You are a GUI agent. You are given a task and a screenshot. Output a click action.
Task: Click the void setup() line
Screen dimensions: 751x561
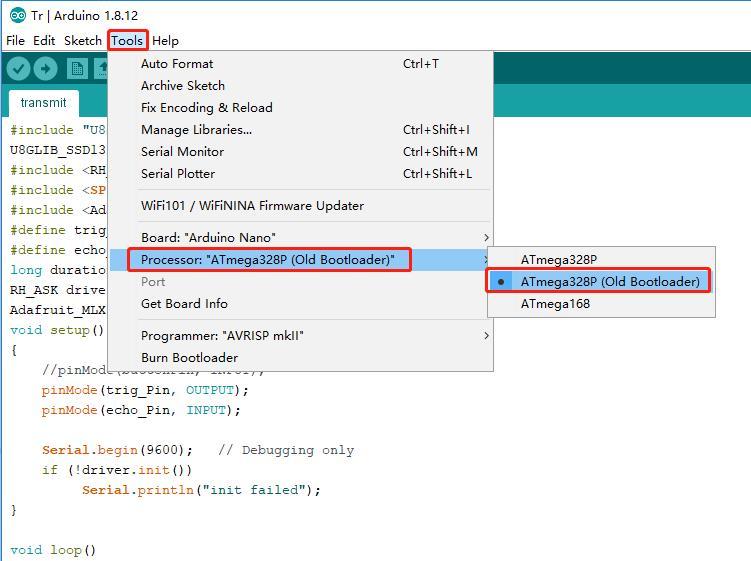(57, 330)
